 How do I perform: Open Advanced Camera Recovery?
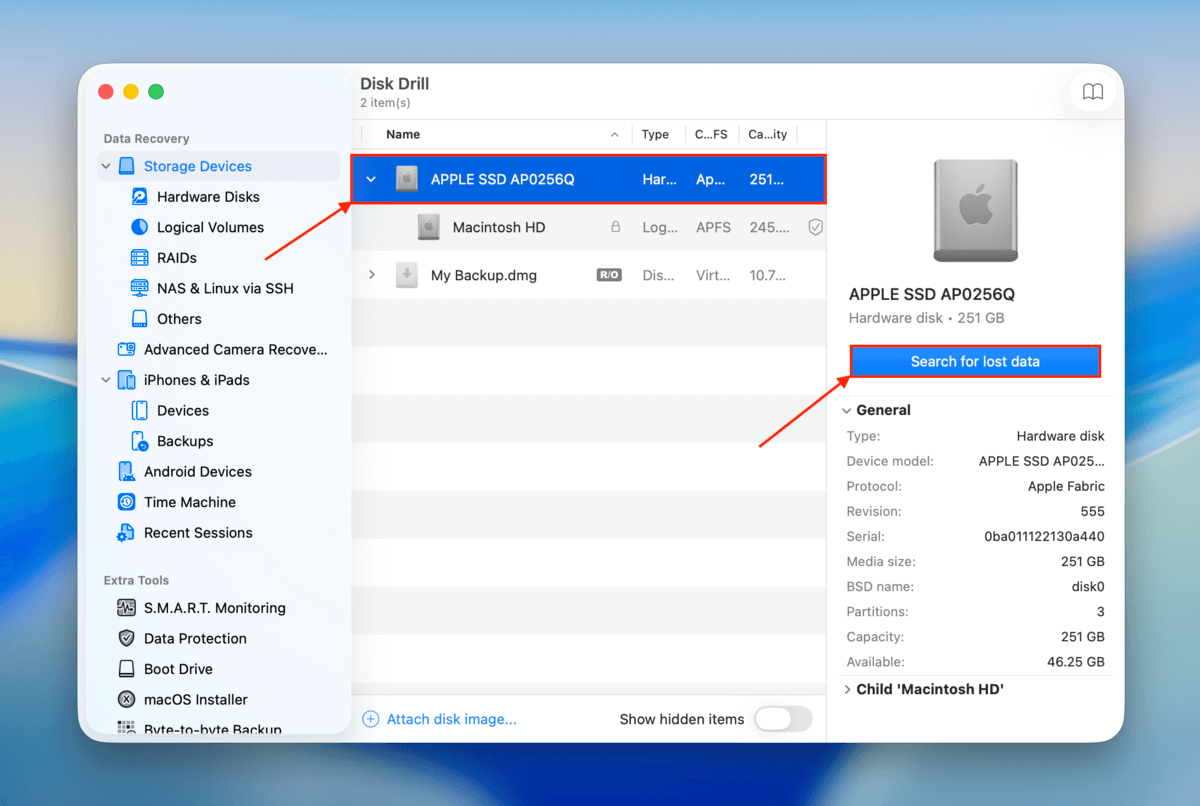(234, 349)
